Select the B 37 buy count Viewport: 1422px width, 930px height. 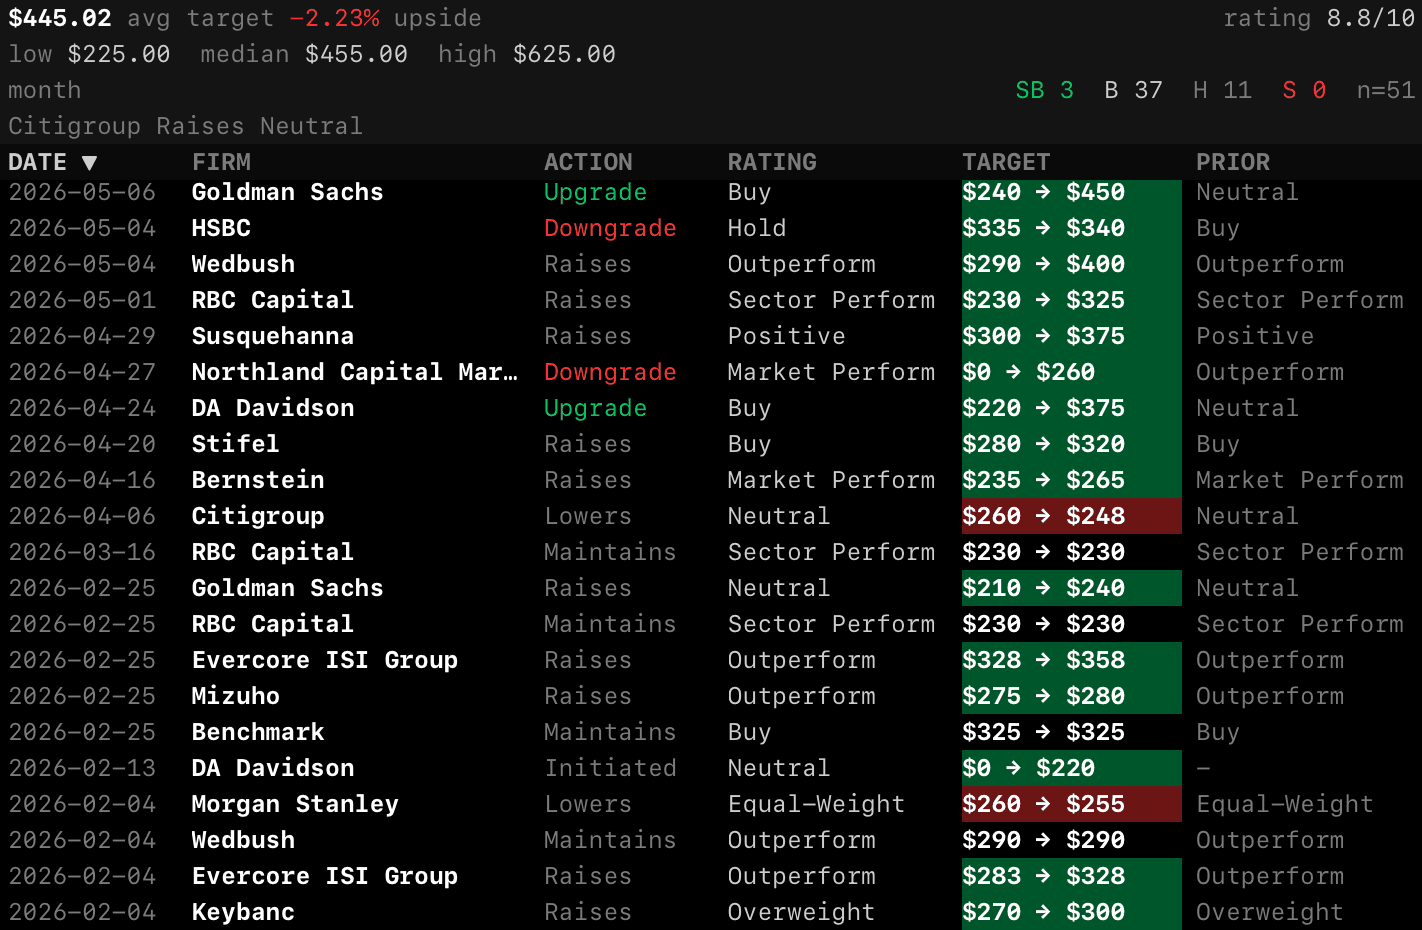(x=1133, y=90)
